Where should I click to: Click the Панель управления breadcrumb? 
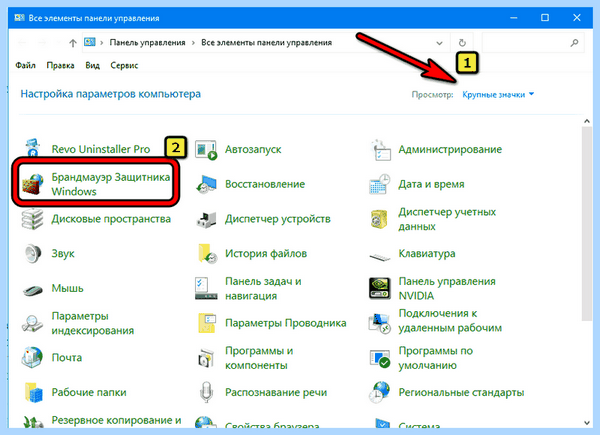coord(147,42)
